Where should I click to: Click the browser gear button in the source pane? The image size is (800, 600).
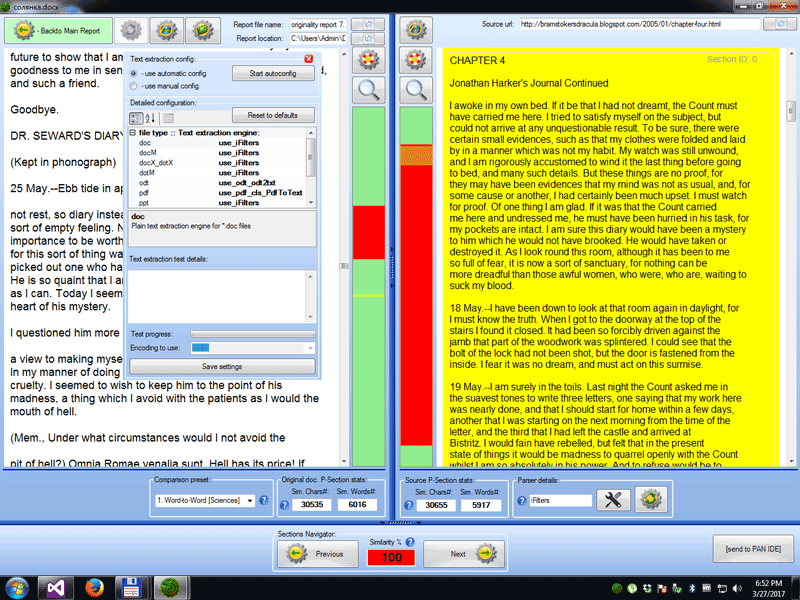click(x=415, y=31)
